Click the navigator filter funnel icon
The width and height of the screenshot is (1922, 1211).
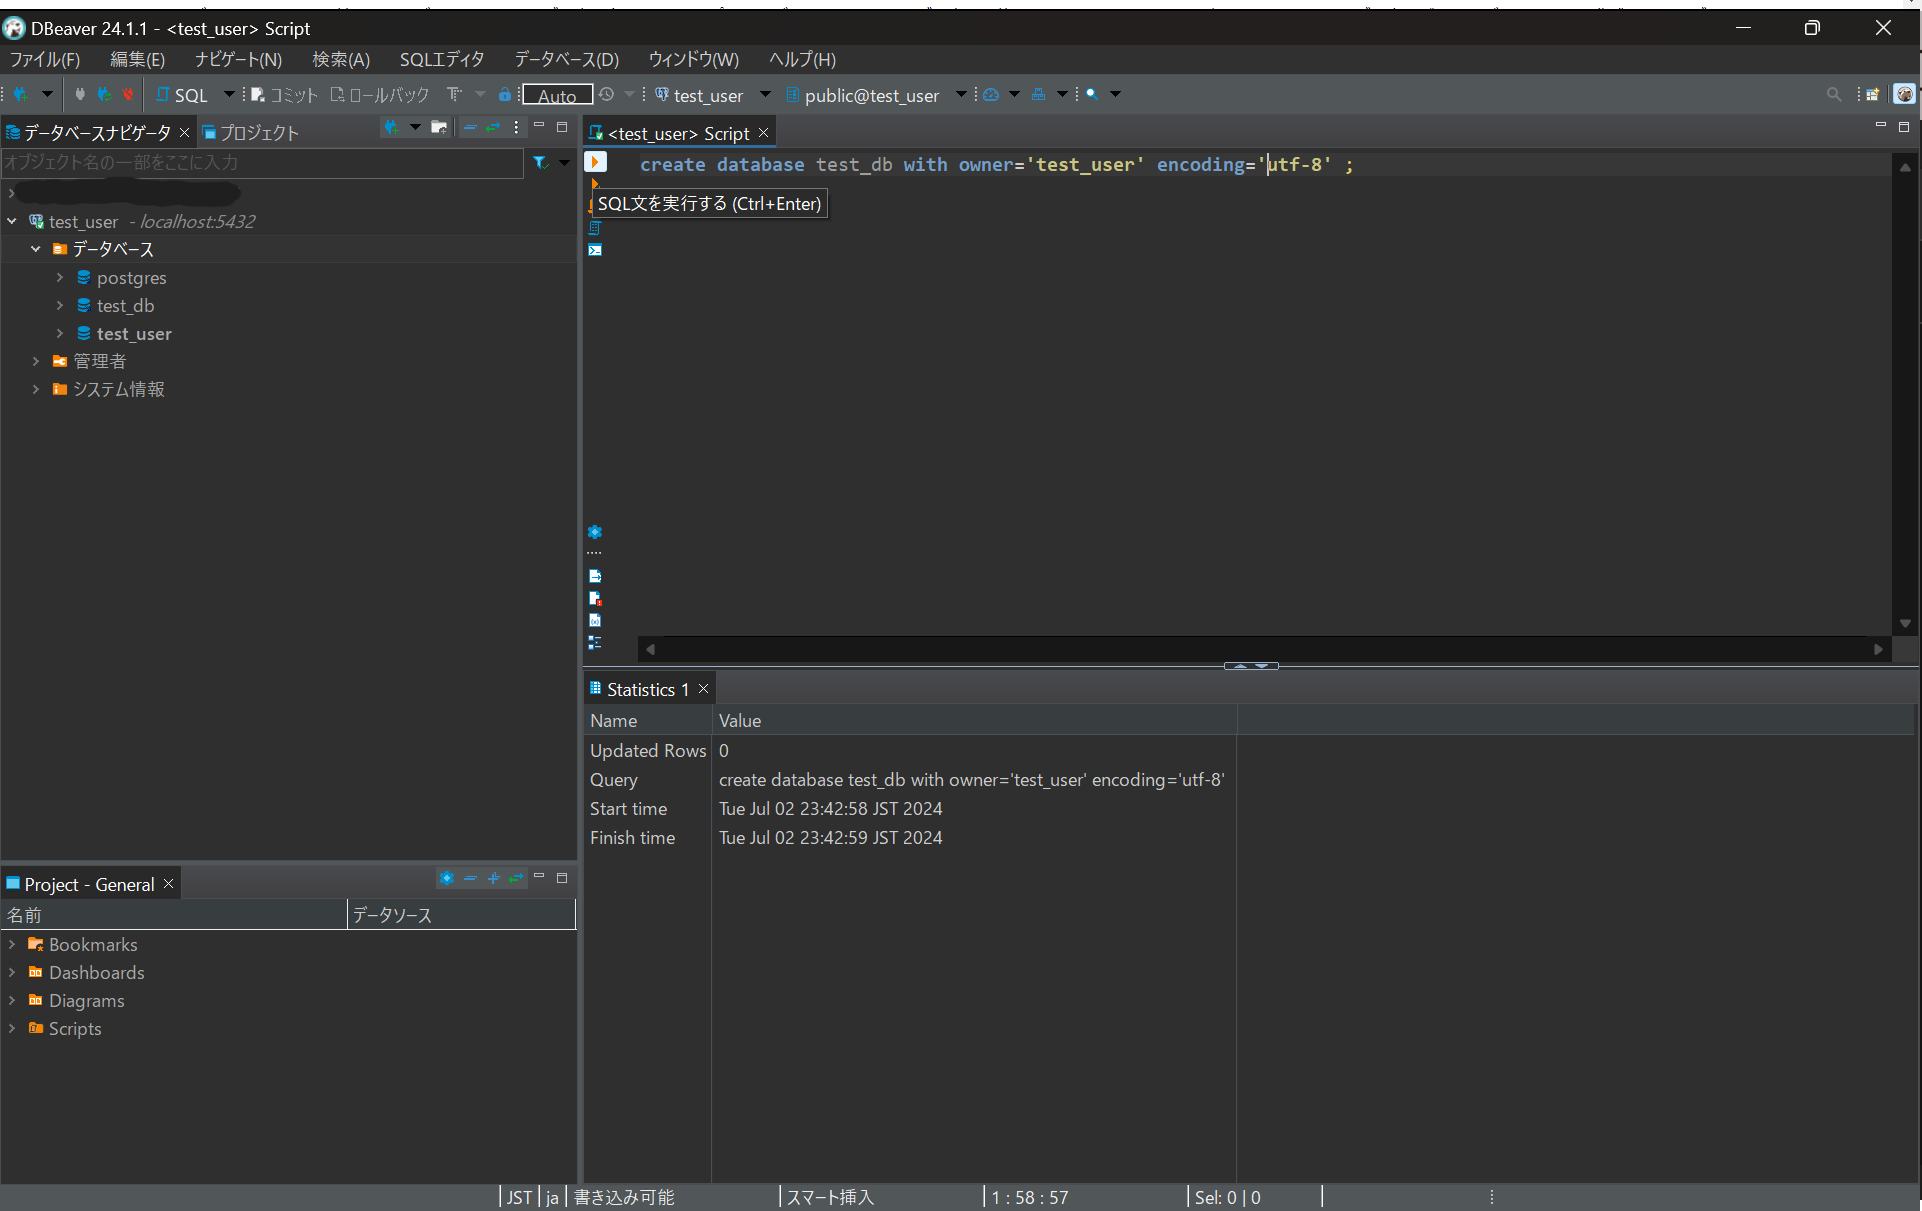coord(540,162)
